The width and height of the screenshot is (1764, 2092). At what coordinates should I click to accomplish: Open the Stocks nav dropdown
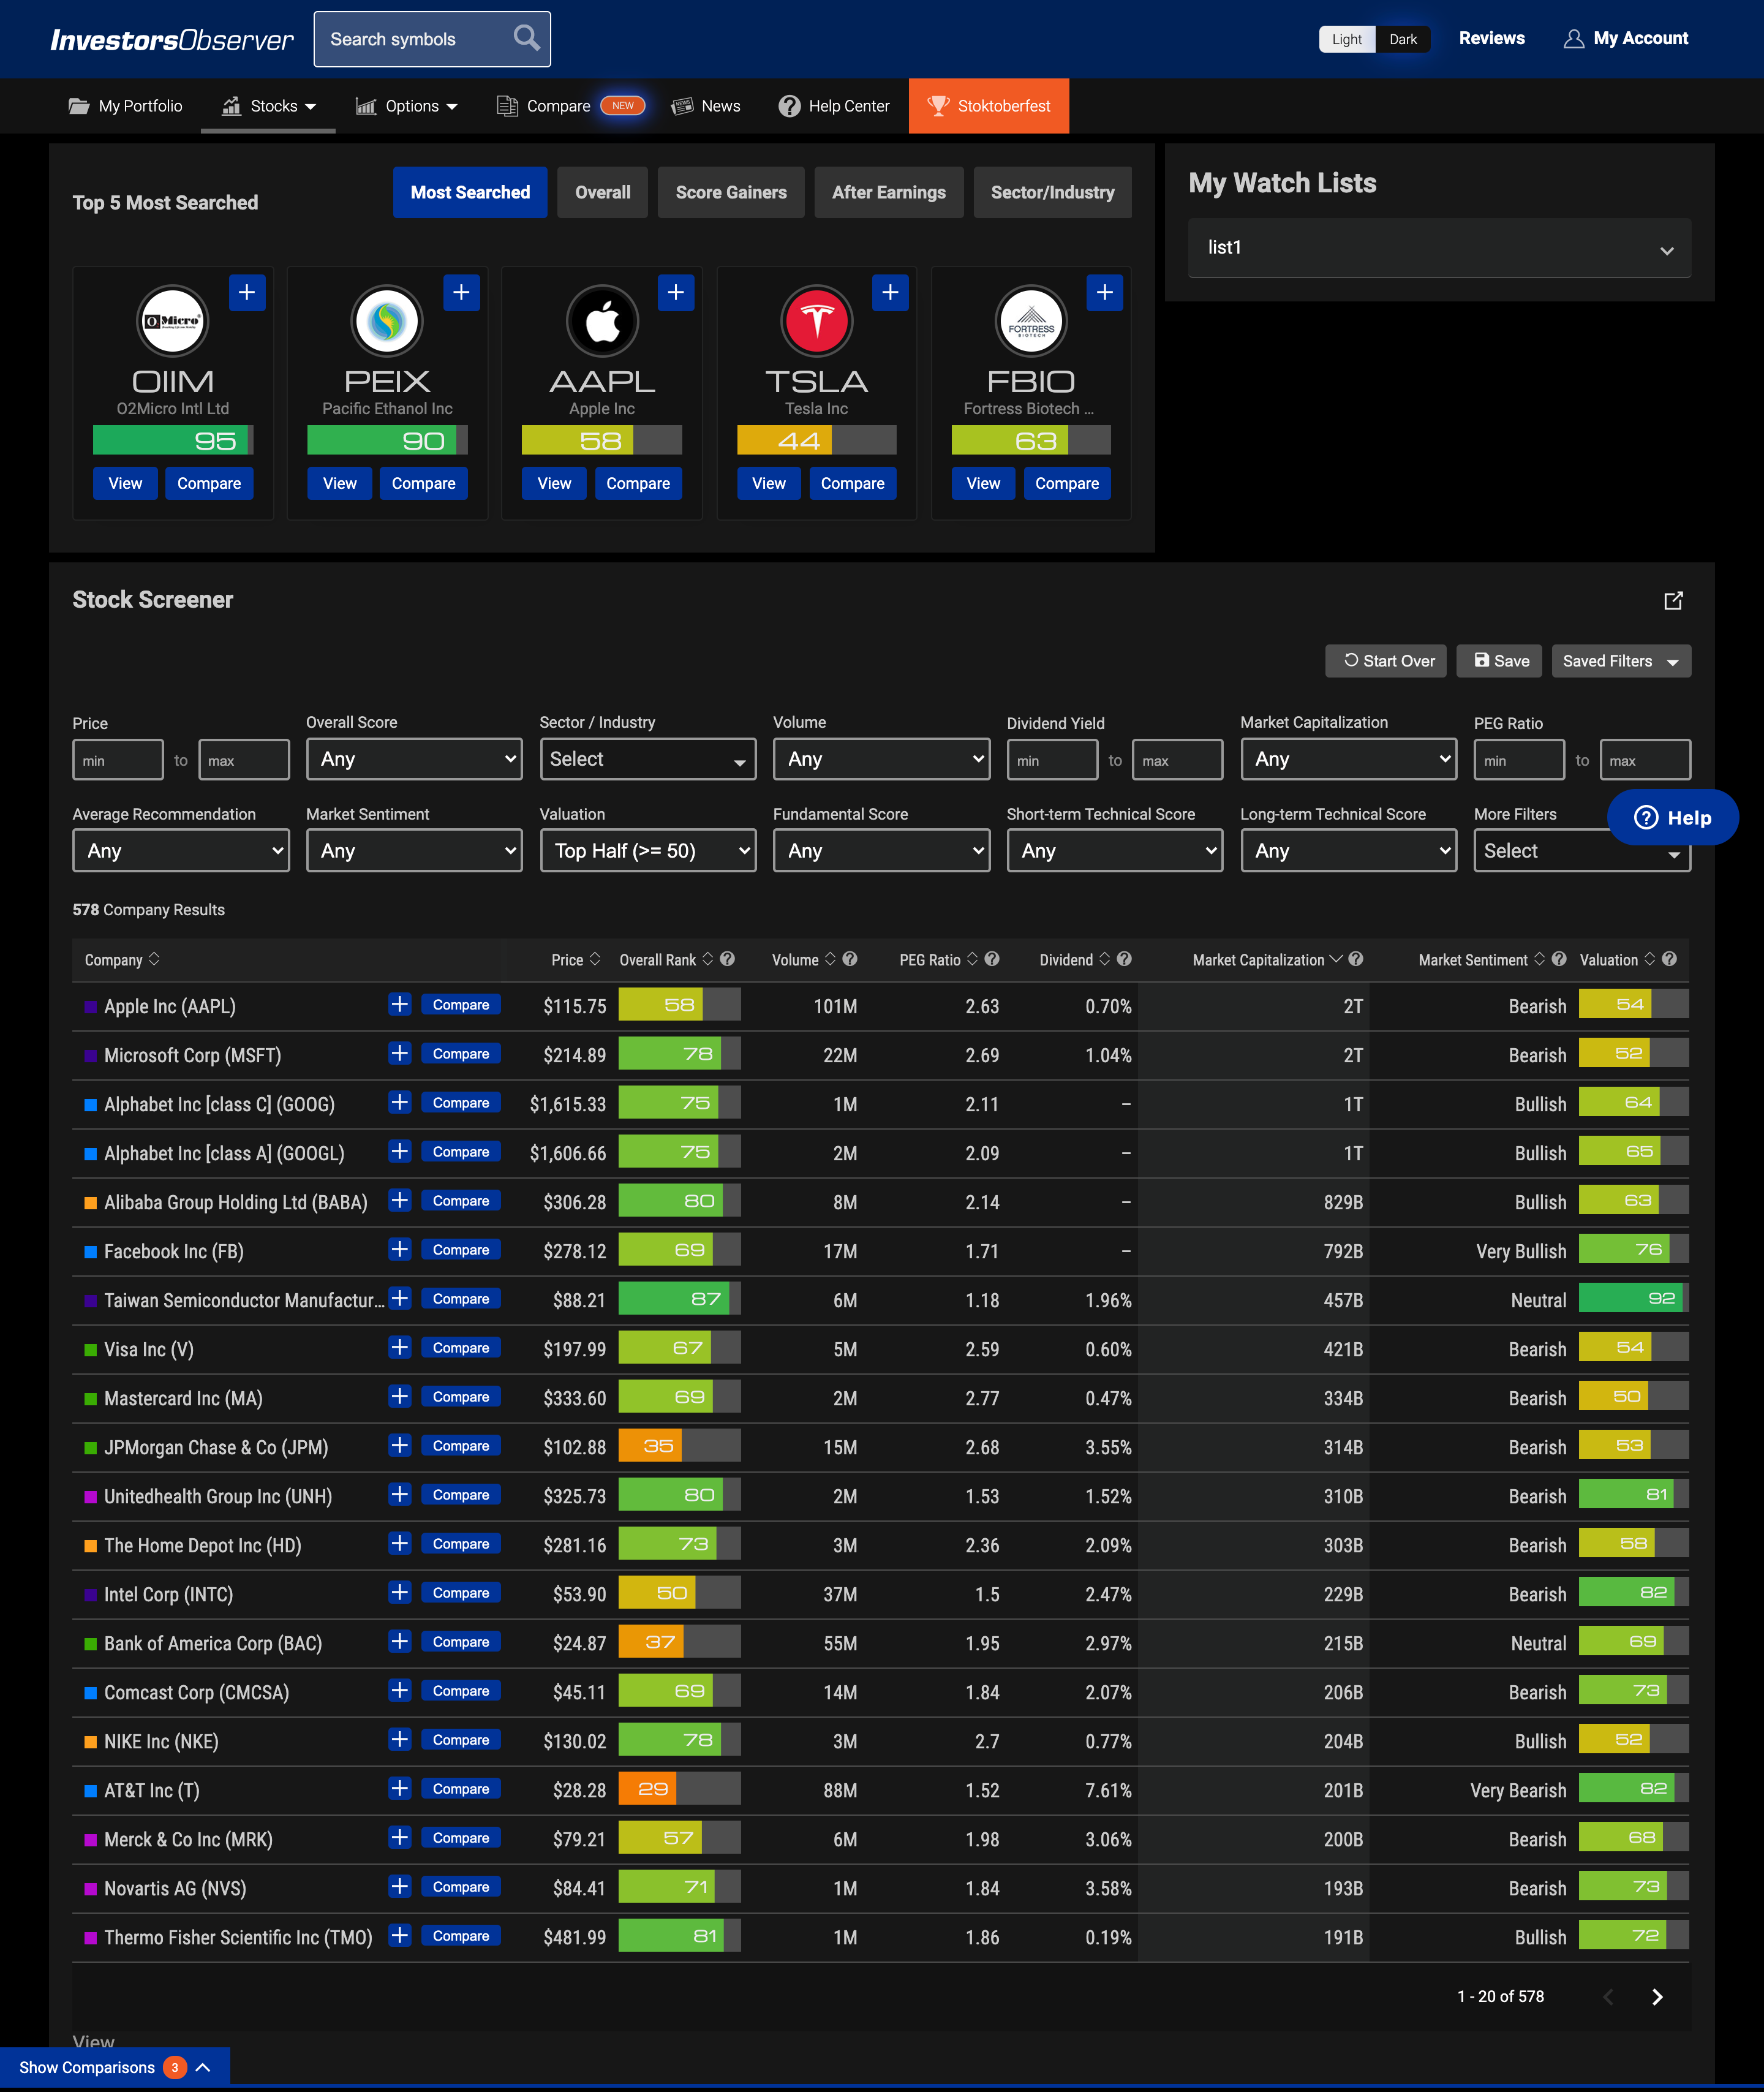pyautogui.click(x=268, y=106)
